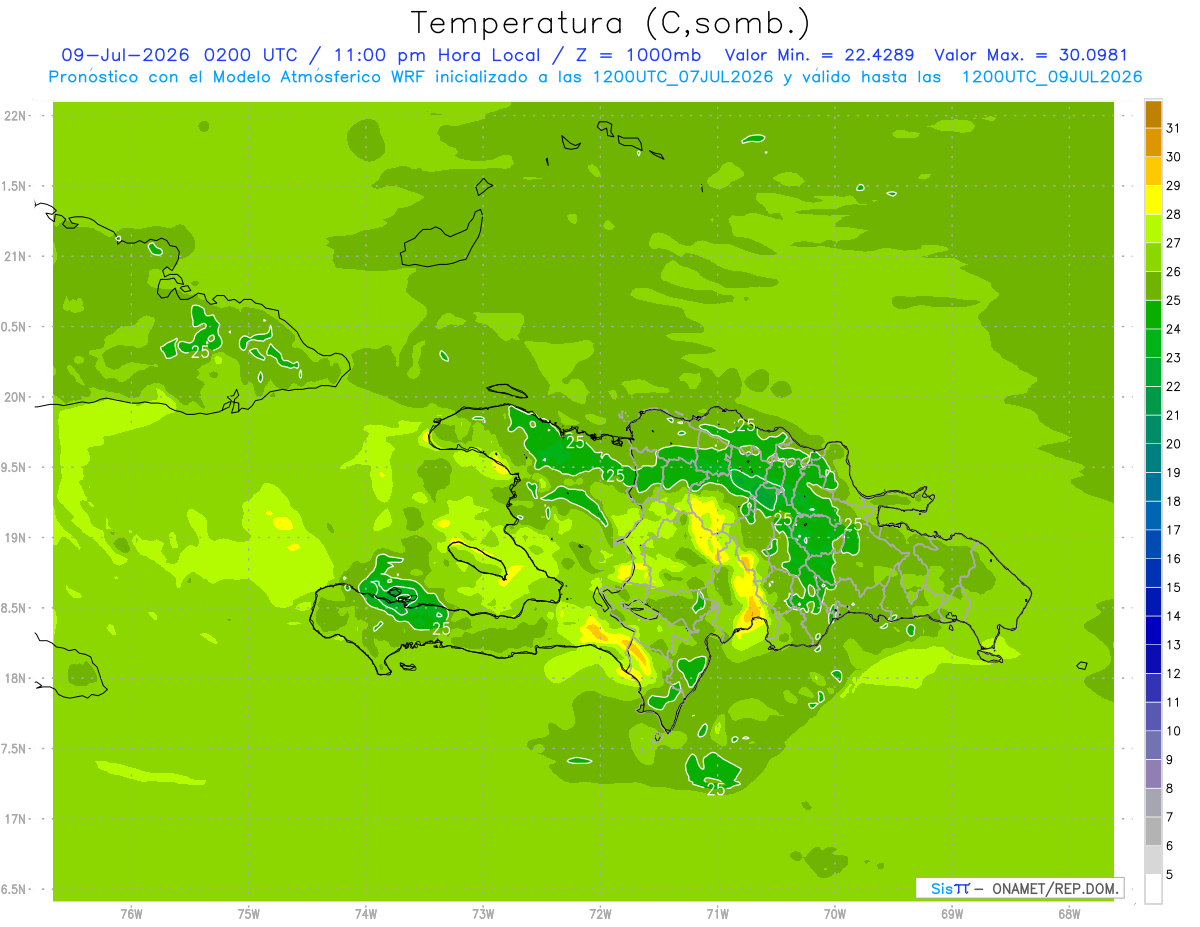Click the 'Valor Min. = 22.4289' value
The height and width of the screenshot is (927, 1200).
[818, 55]
